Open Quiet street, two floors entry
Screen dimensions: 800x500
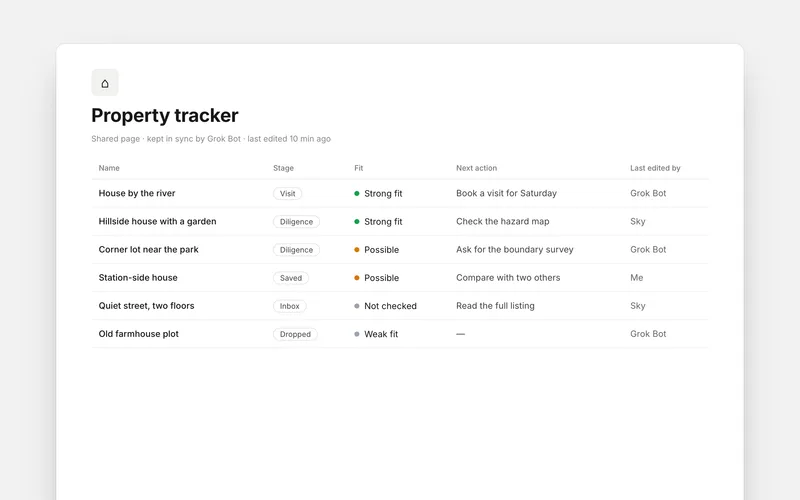(146, 306)
